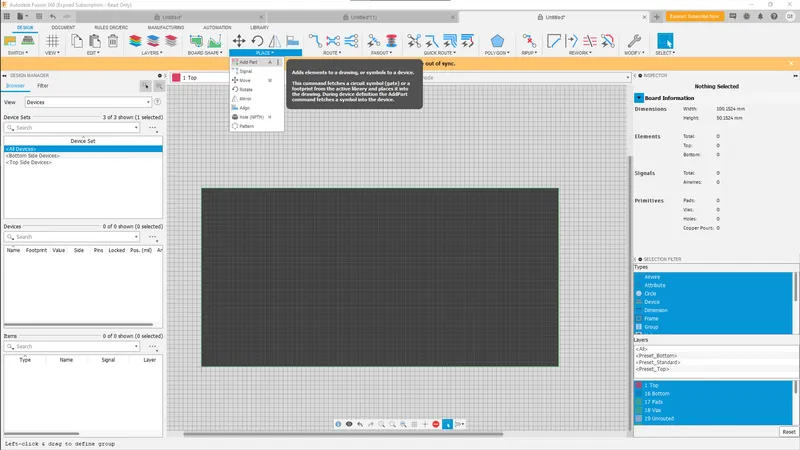Click the Delete trash icon
The image size is (800, 450).
[x=113, y=41]
